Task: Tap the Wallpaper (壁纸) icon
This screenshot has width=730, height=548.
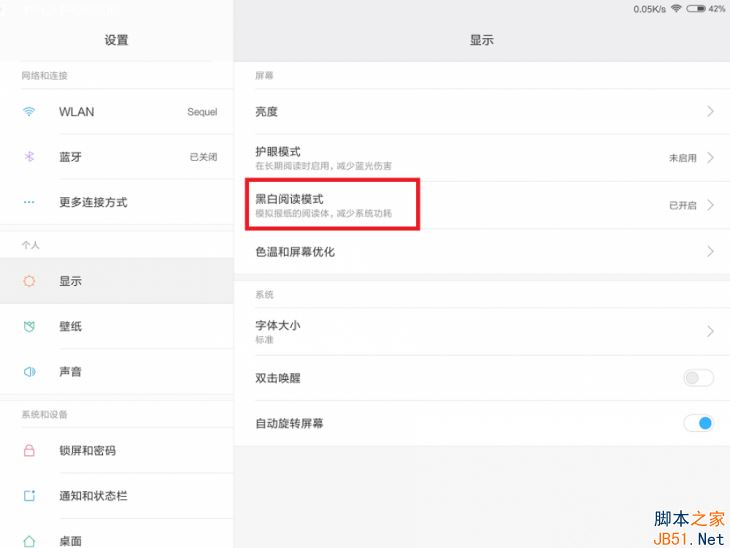Action: pyautogui.click(x=30, y=327)
